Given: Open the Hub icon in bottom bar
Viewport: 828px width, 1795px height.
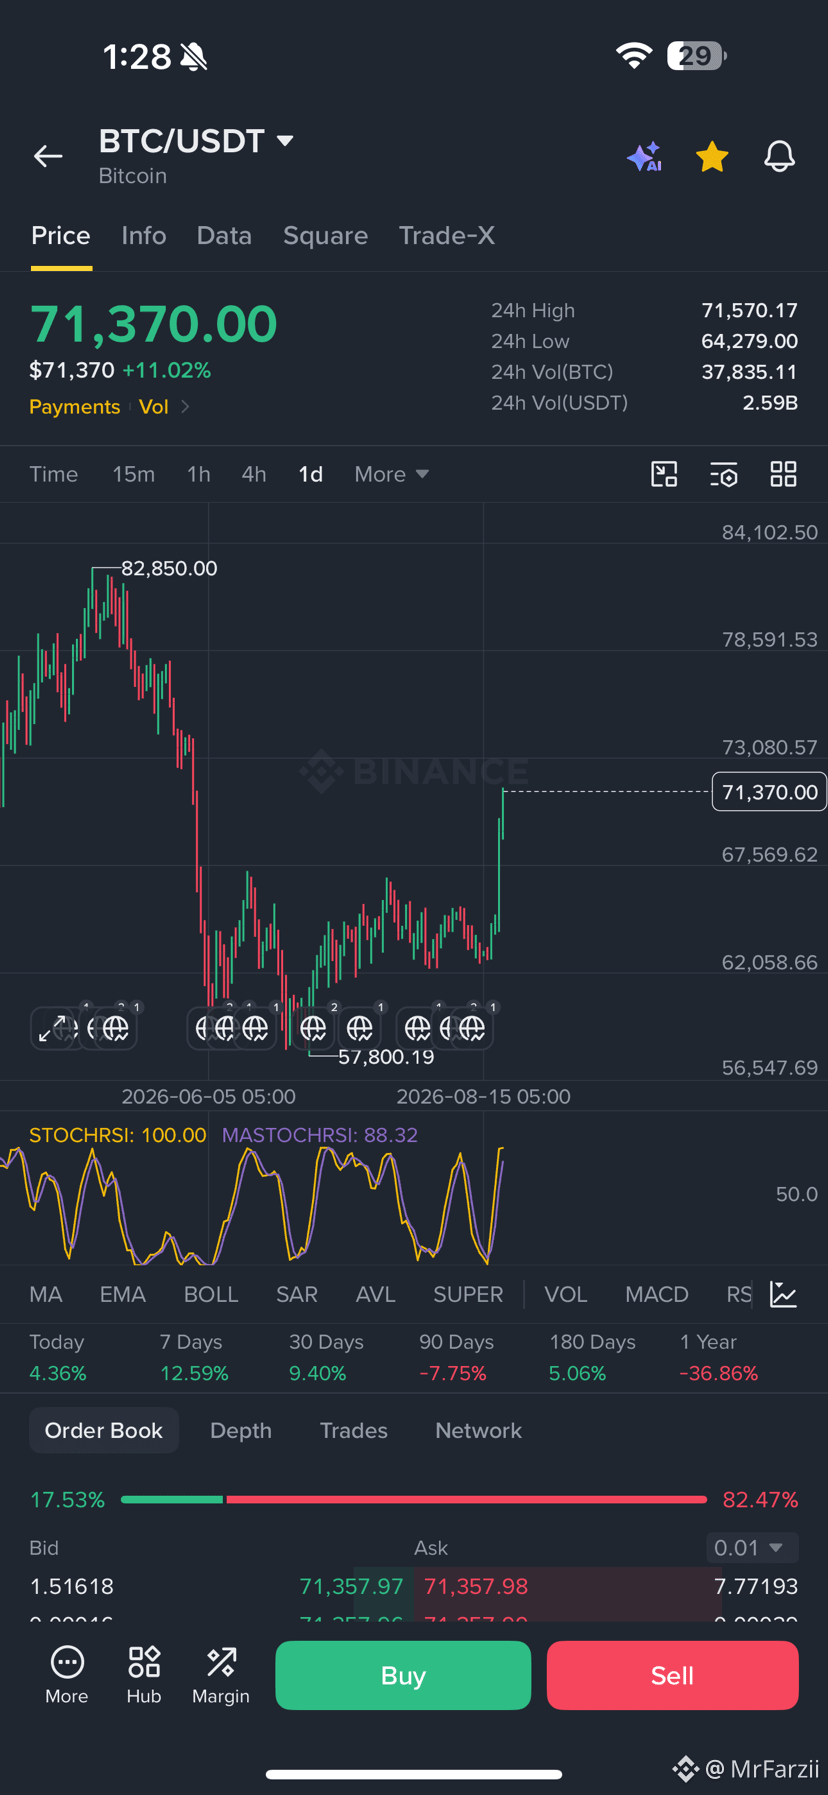Looking at the screenshot, I should click(x=144, y=1675).
